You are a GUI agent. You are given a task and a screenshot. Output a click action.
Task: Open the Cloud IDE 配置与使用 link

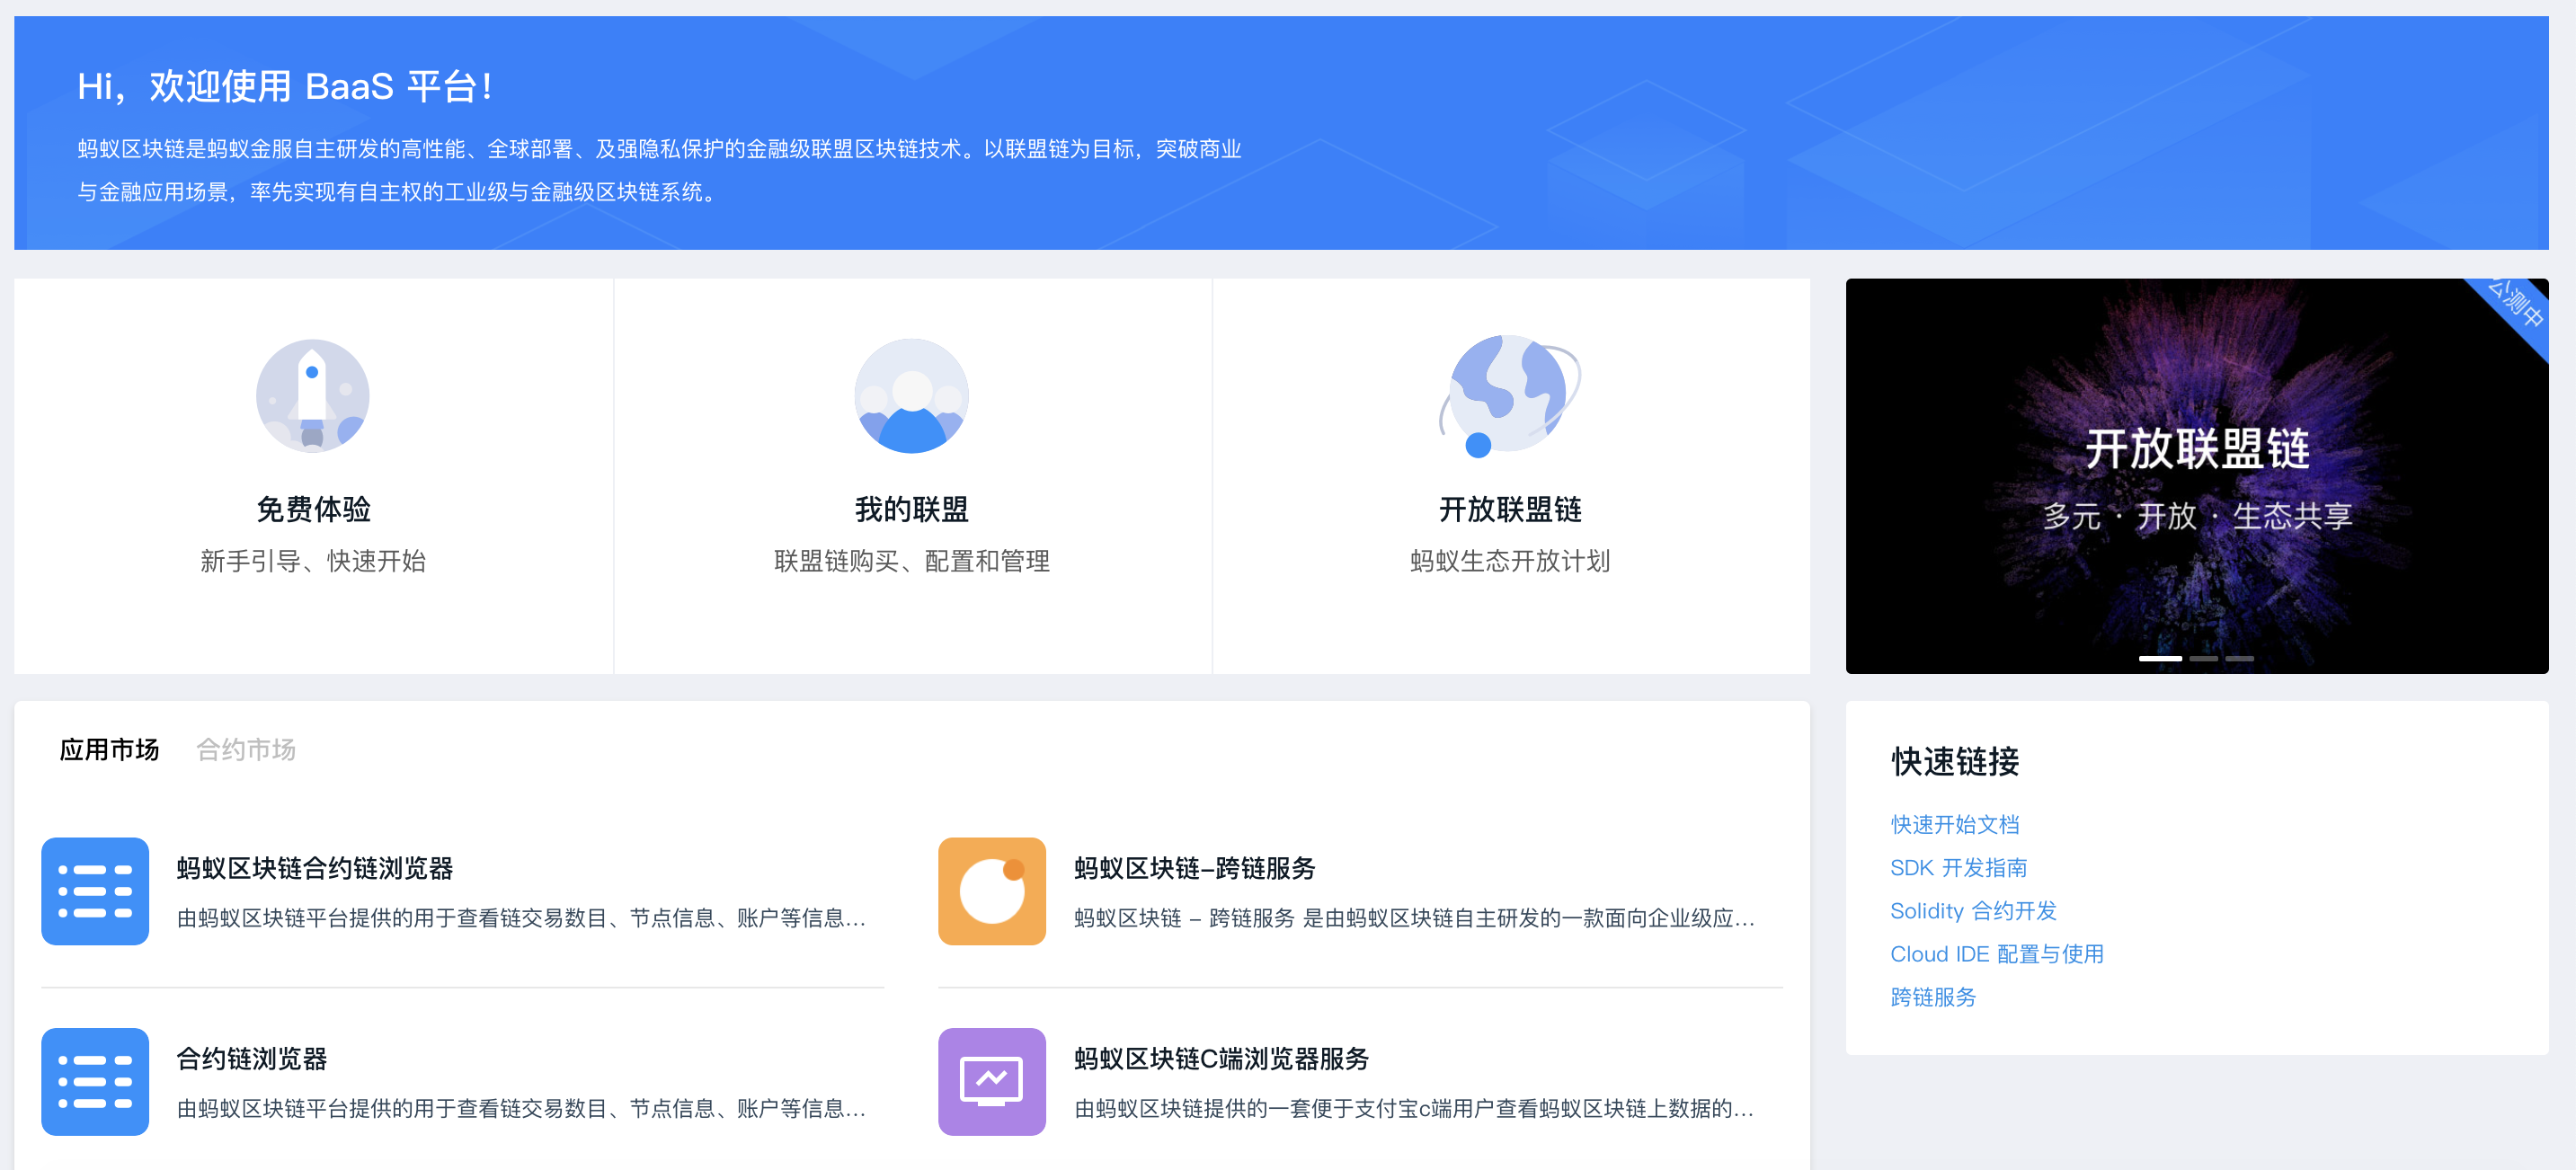[x=1996, y=953]
